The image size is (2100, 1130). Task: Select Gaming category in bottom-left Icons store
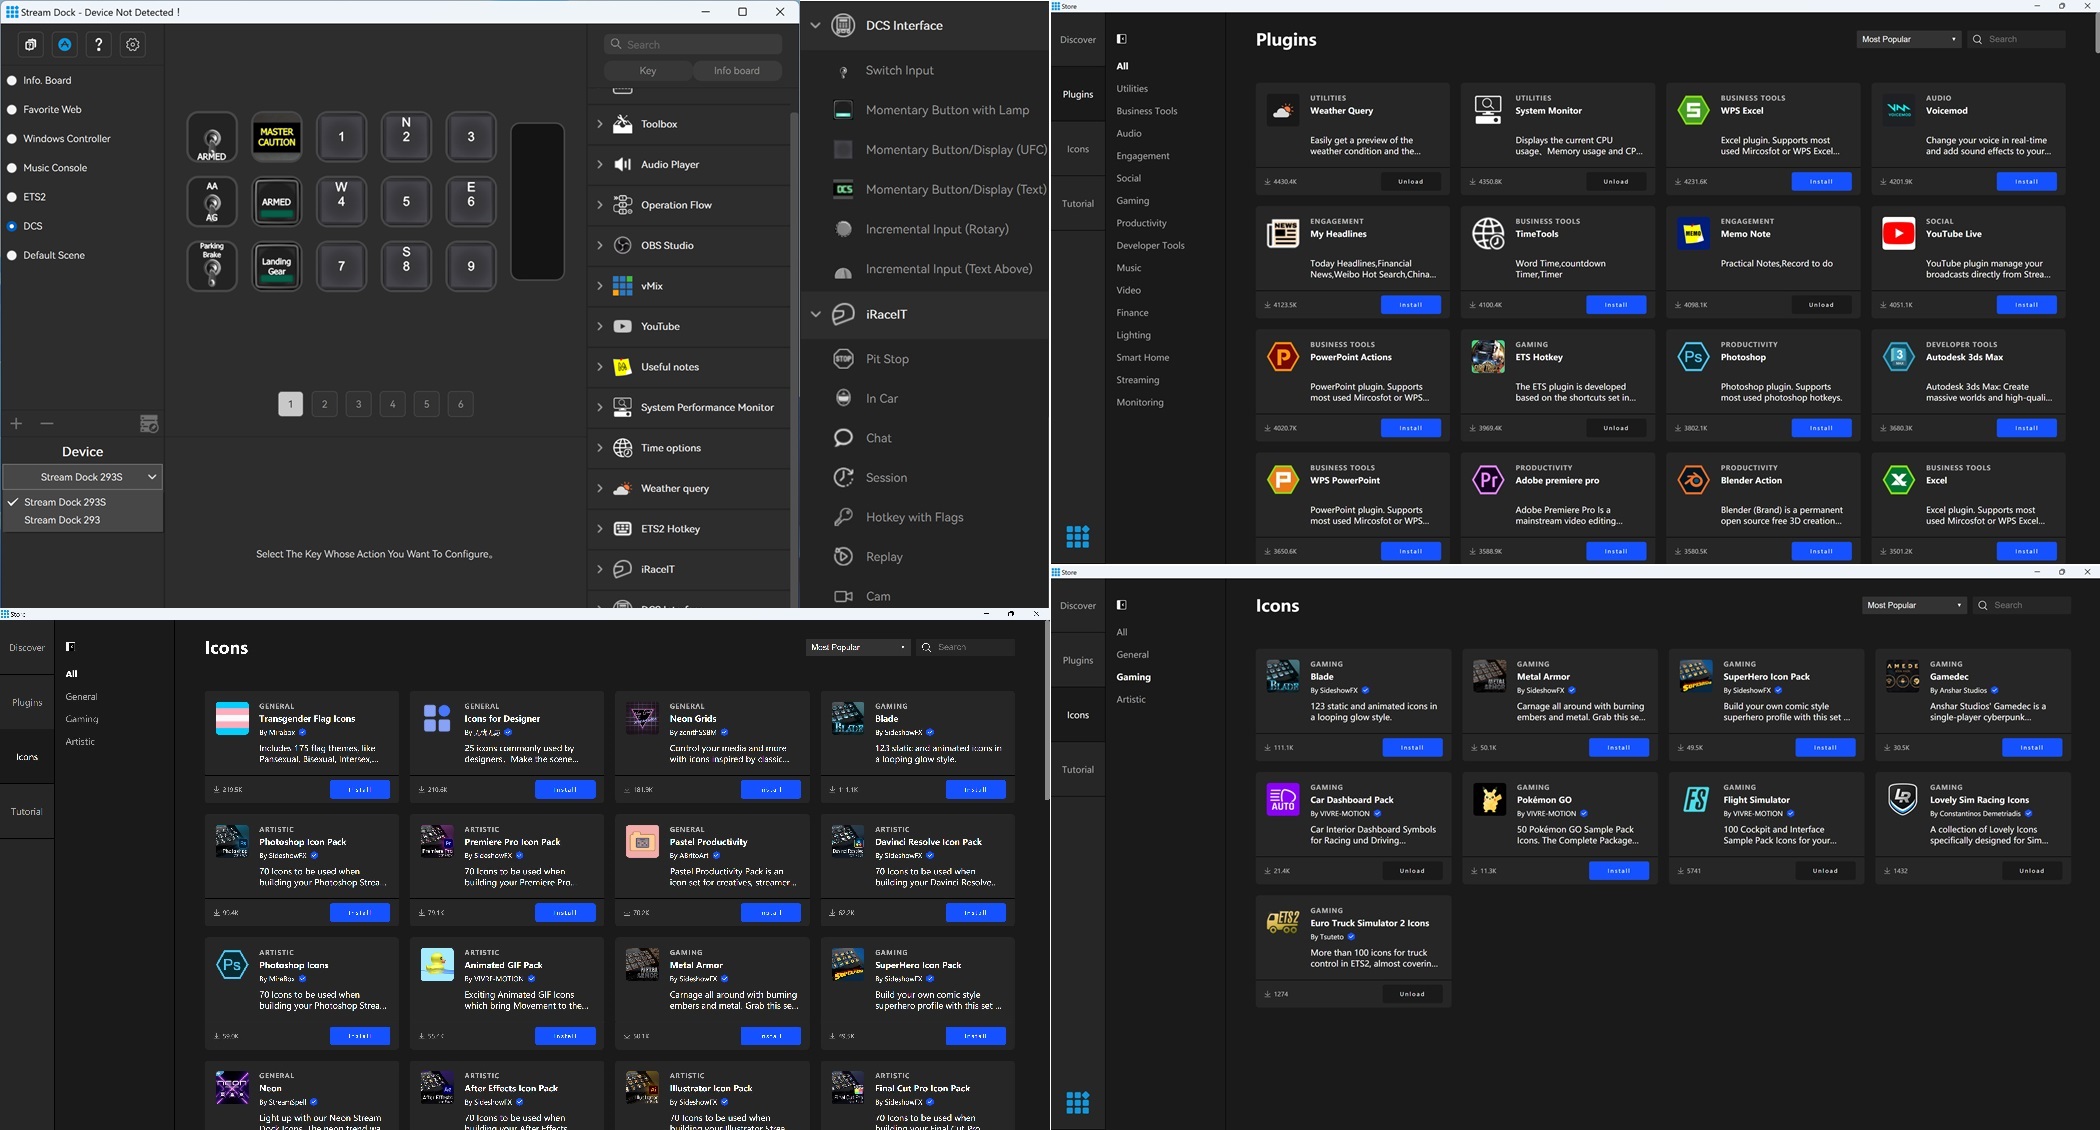coord(82,719)
